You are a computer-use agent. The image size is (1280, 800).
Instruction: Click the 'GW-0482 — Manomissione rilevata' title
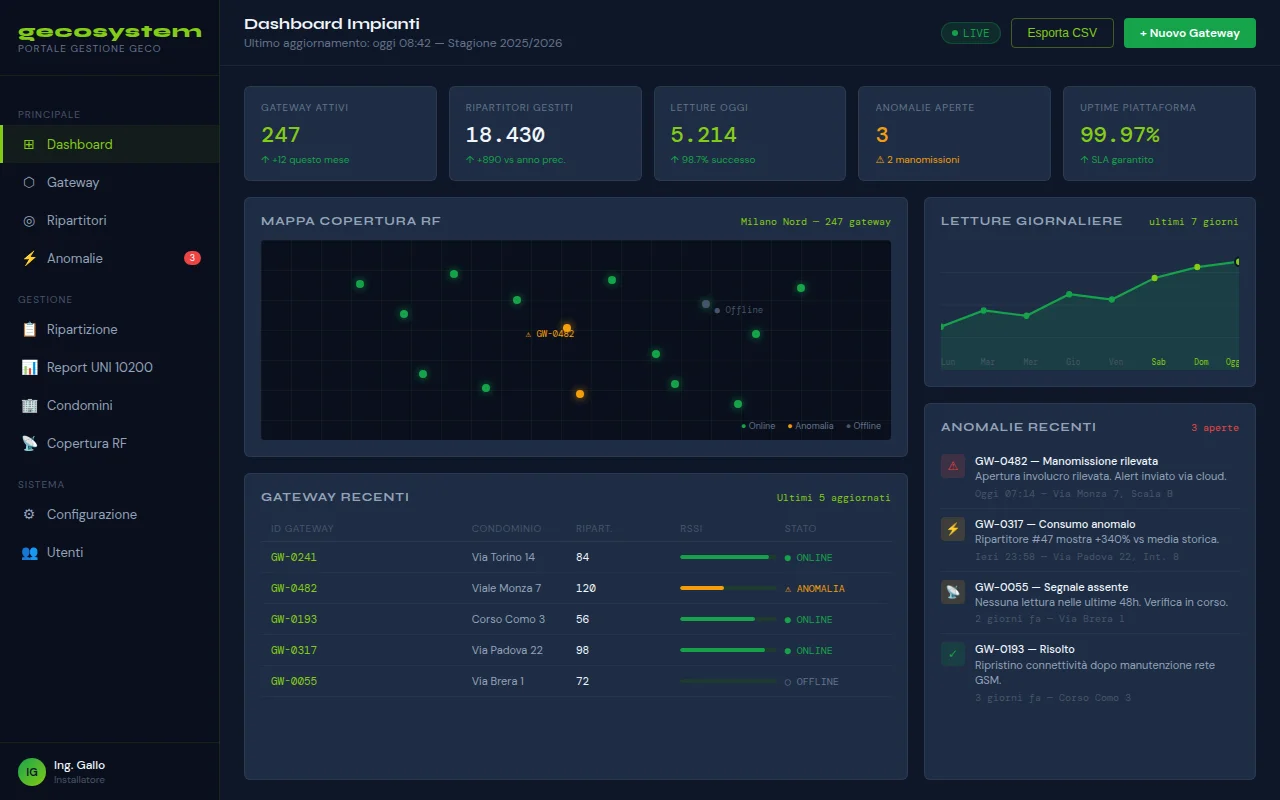(x=1066, y=461)
